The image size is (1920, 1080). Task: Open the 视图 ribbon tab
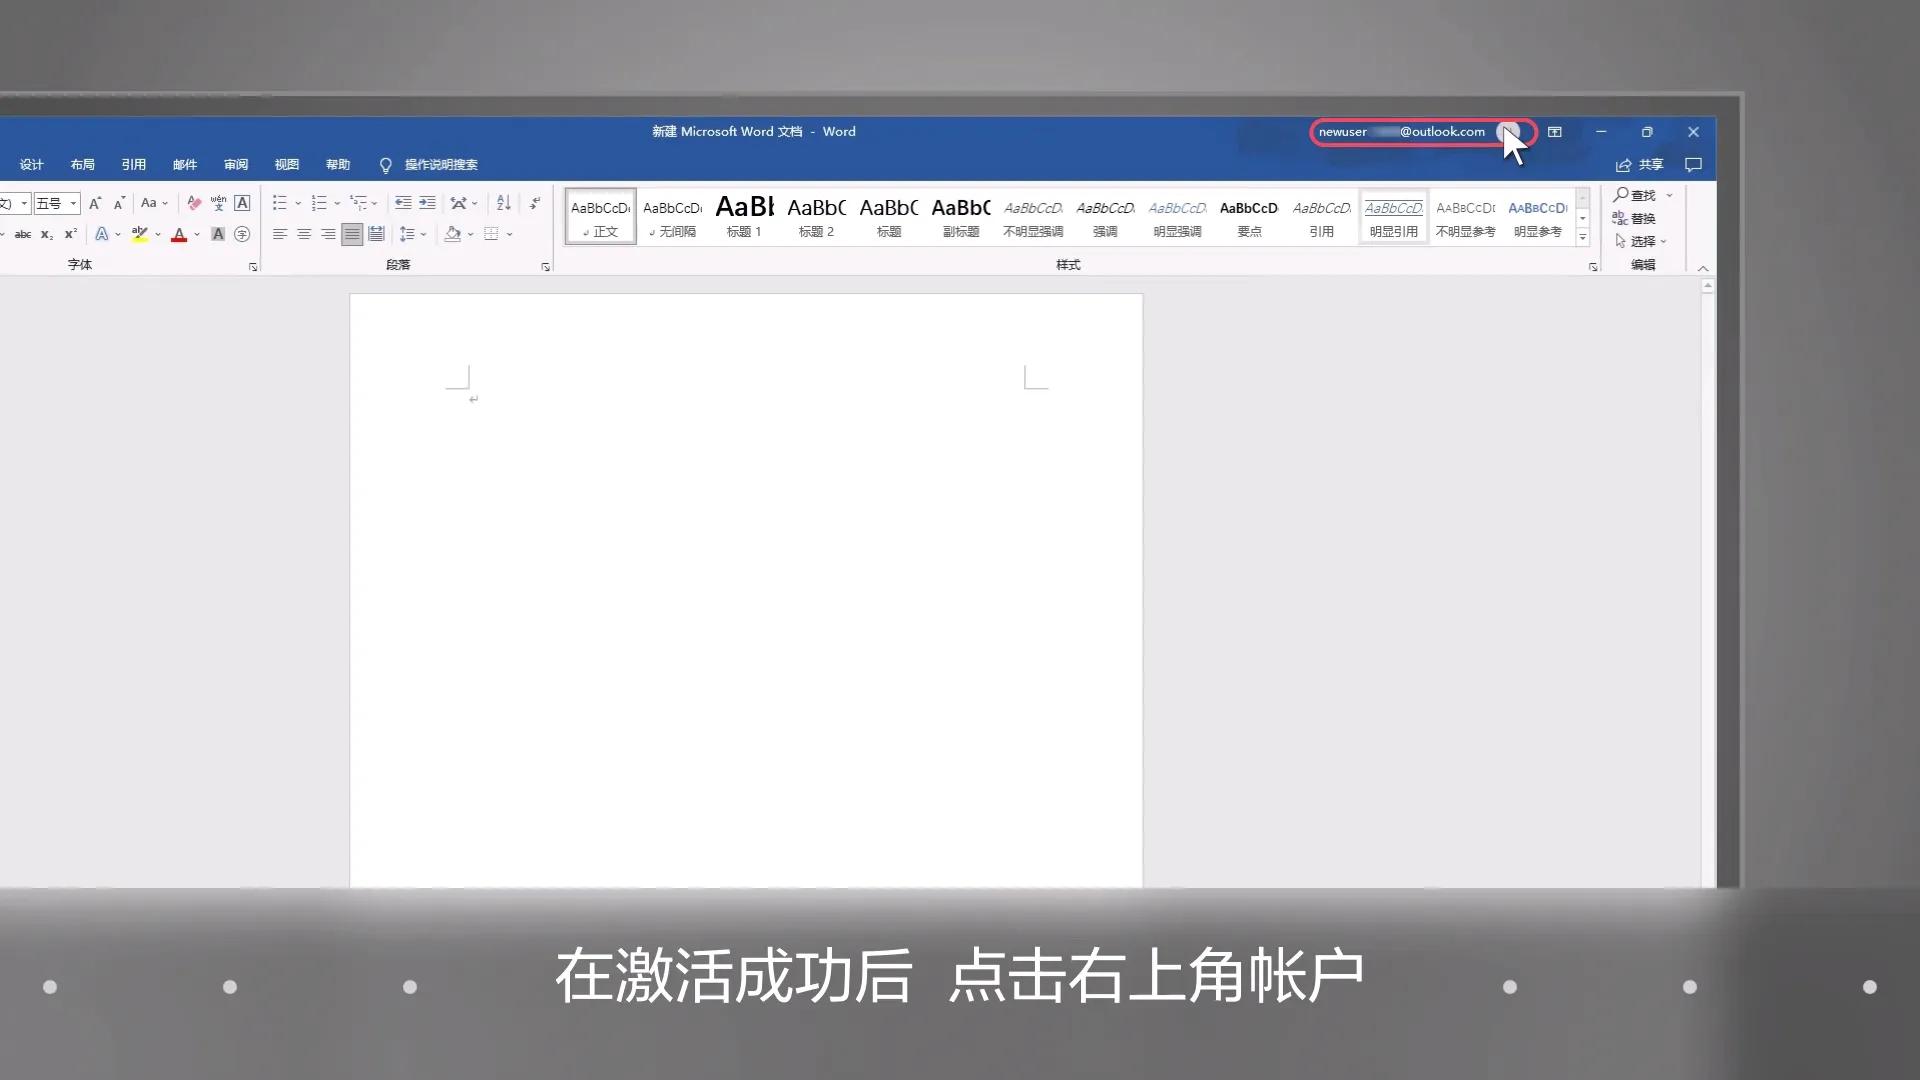[287, 165]
